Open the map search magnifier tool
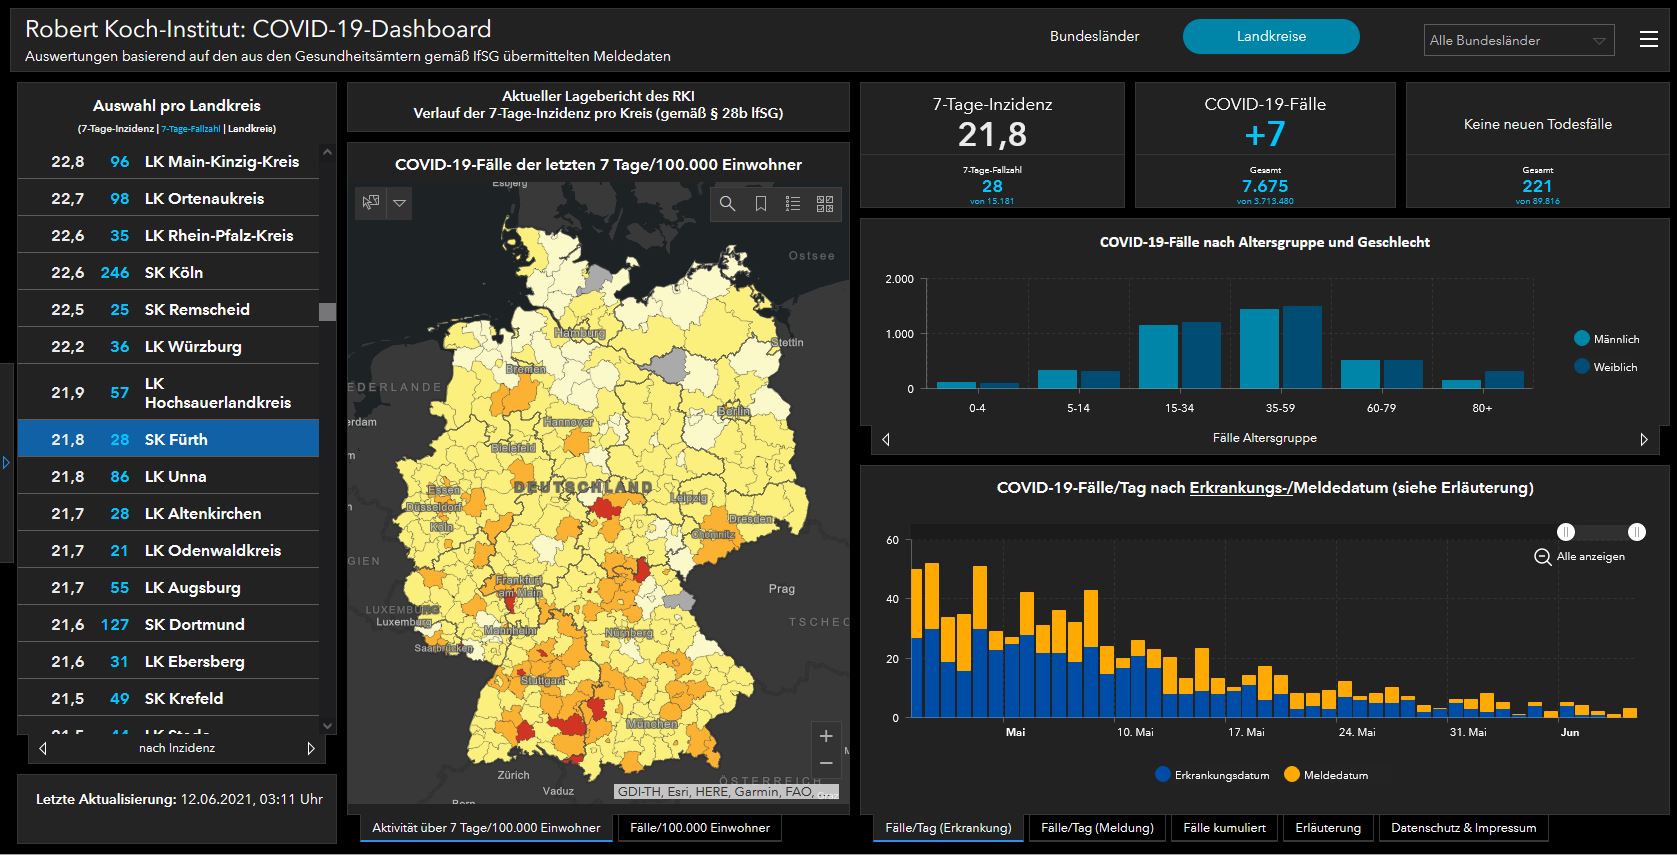The width and height of the screenshot is (1677, 855). point(727,204)
